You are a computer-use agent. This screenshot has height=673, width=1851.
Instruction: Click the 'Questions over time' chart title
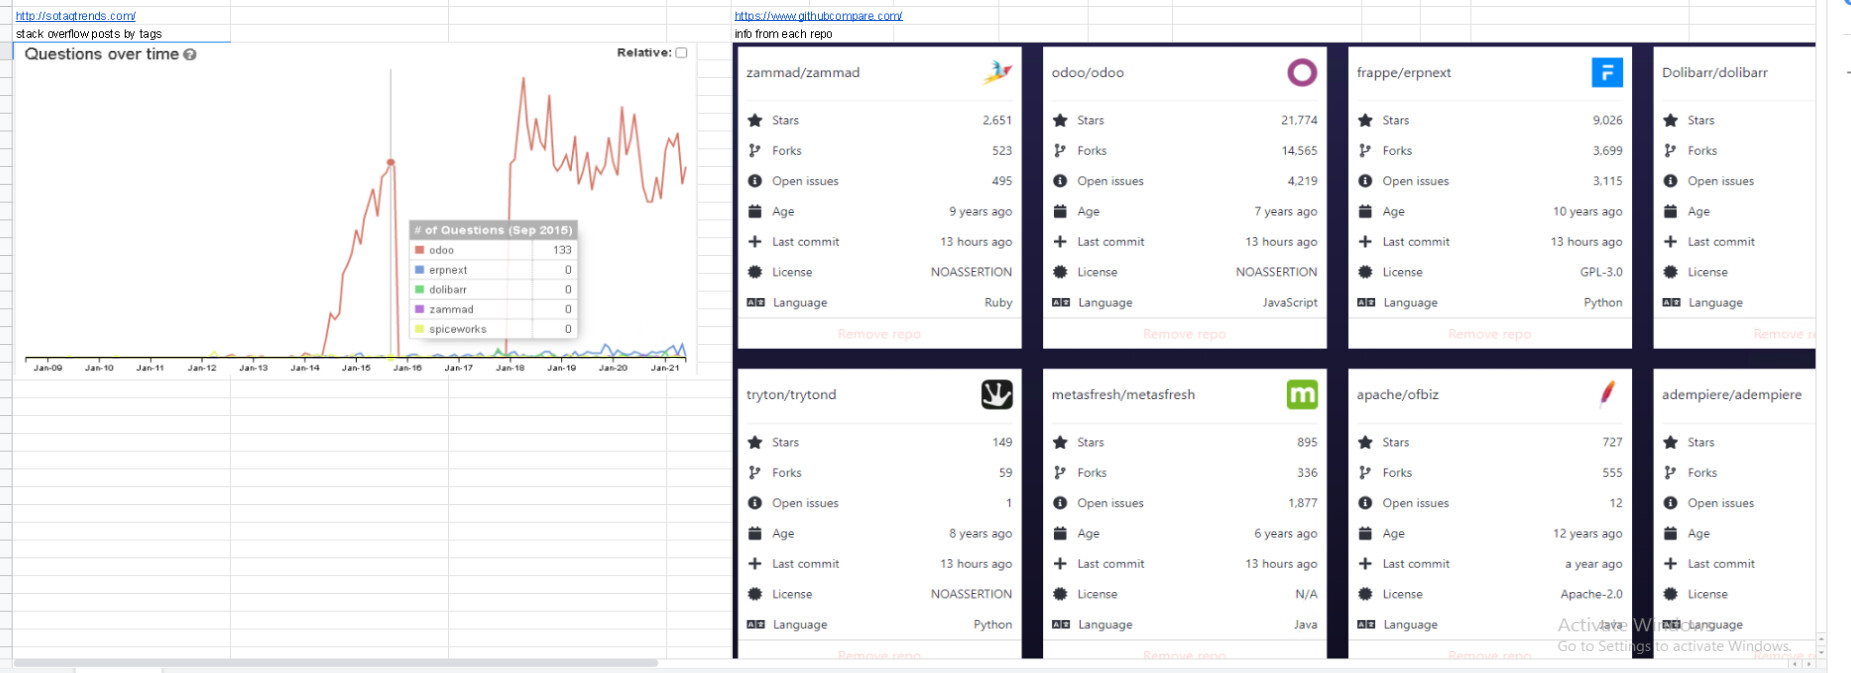pos(102,54)
